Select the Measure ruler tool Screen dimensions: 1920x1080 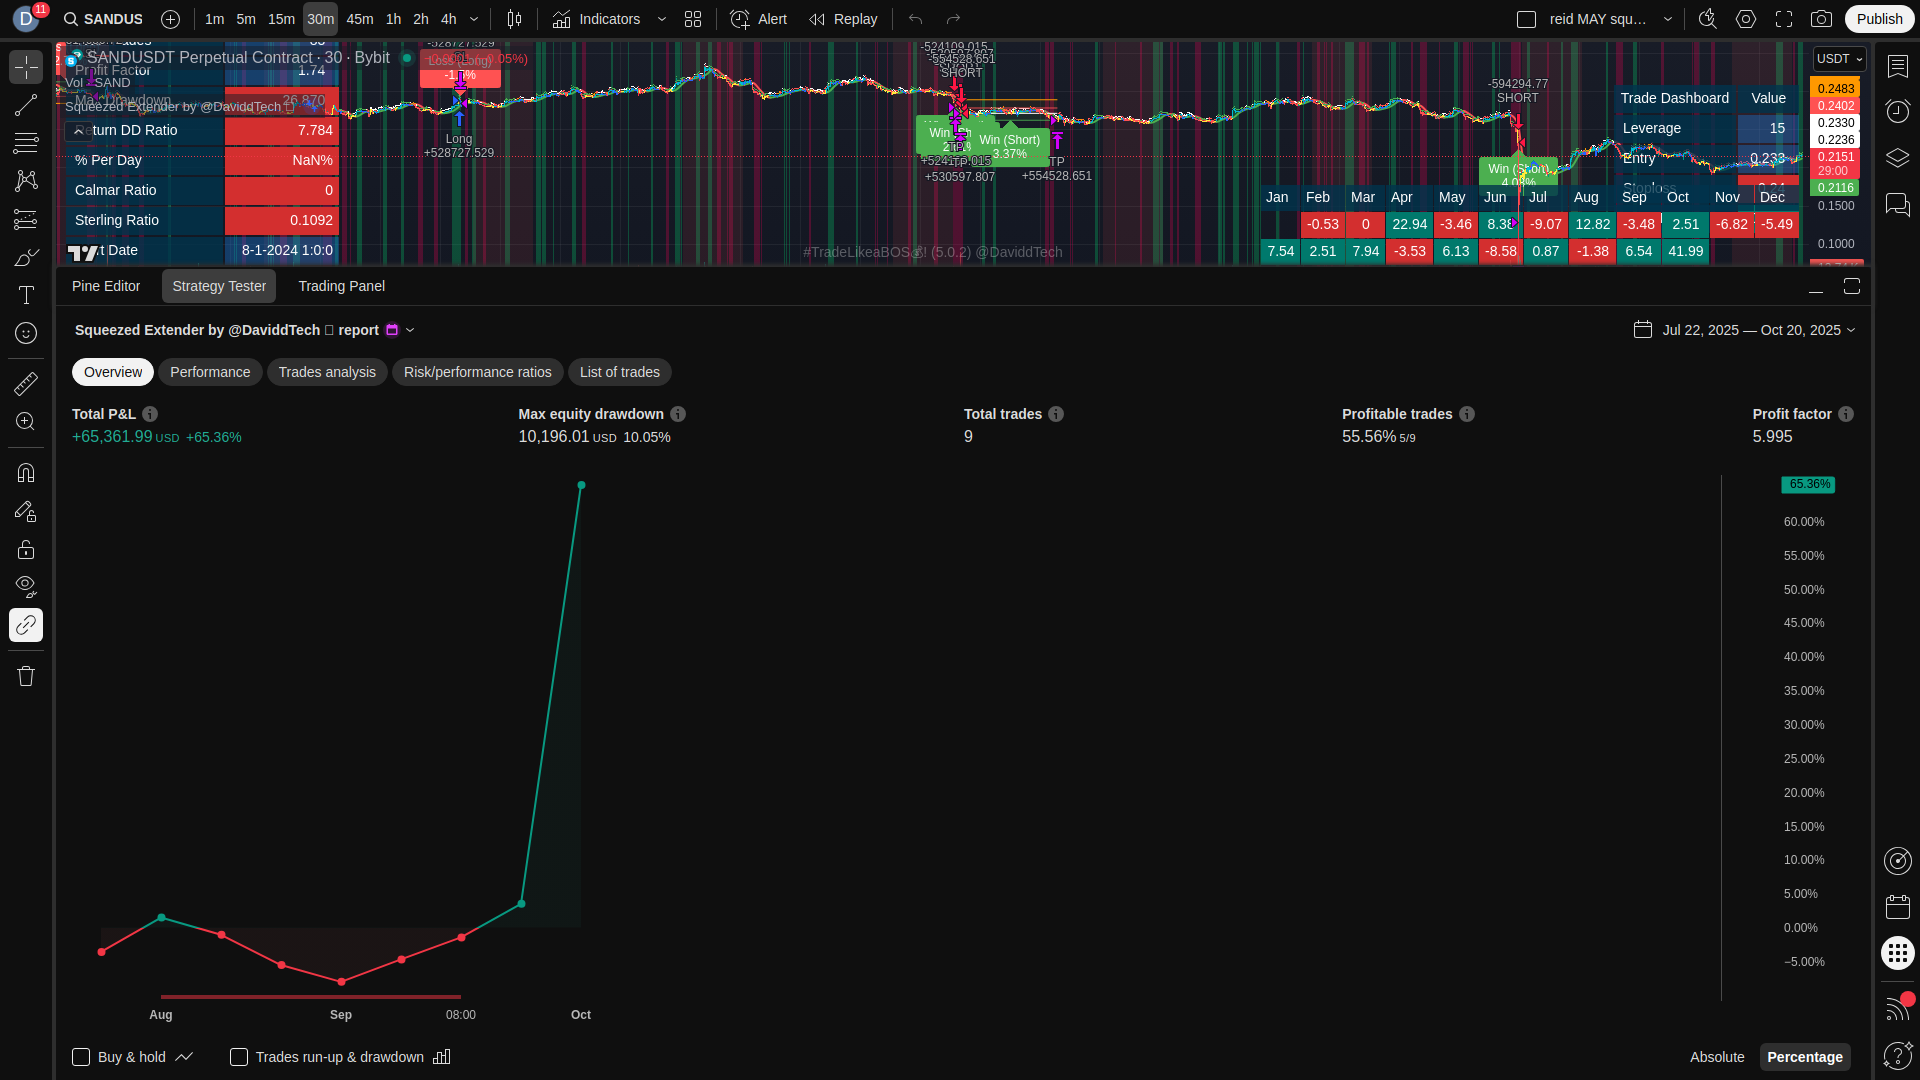point(26,383)
